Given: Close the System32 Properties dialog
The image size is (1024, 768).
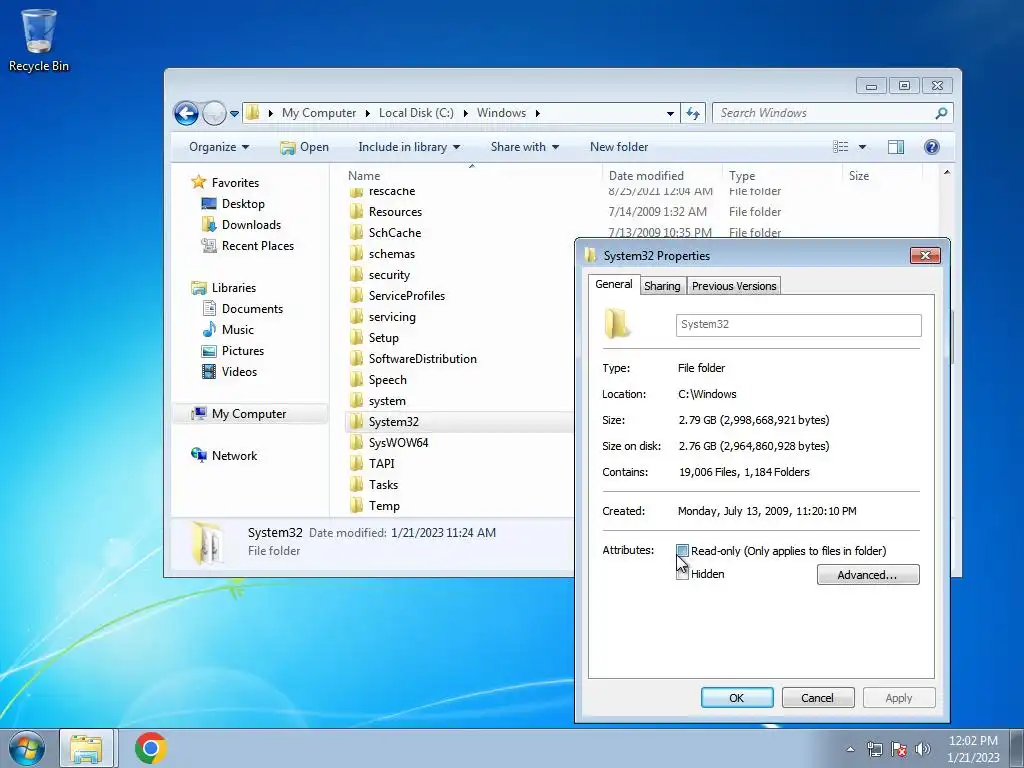Looking at the screenshot, I should coord(925,255).
